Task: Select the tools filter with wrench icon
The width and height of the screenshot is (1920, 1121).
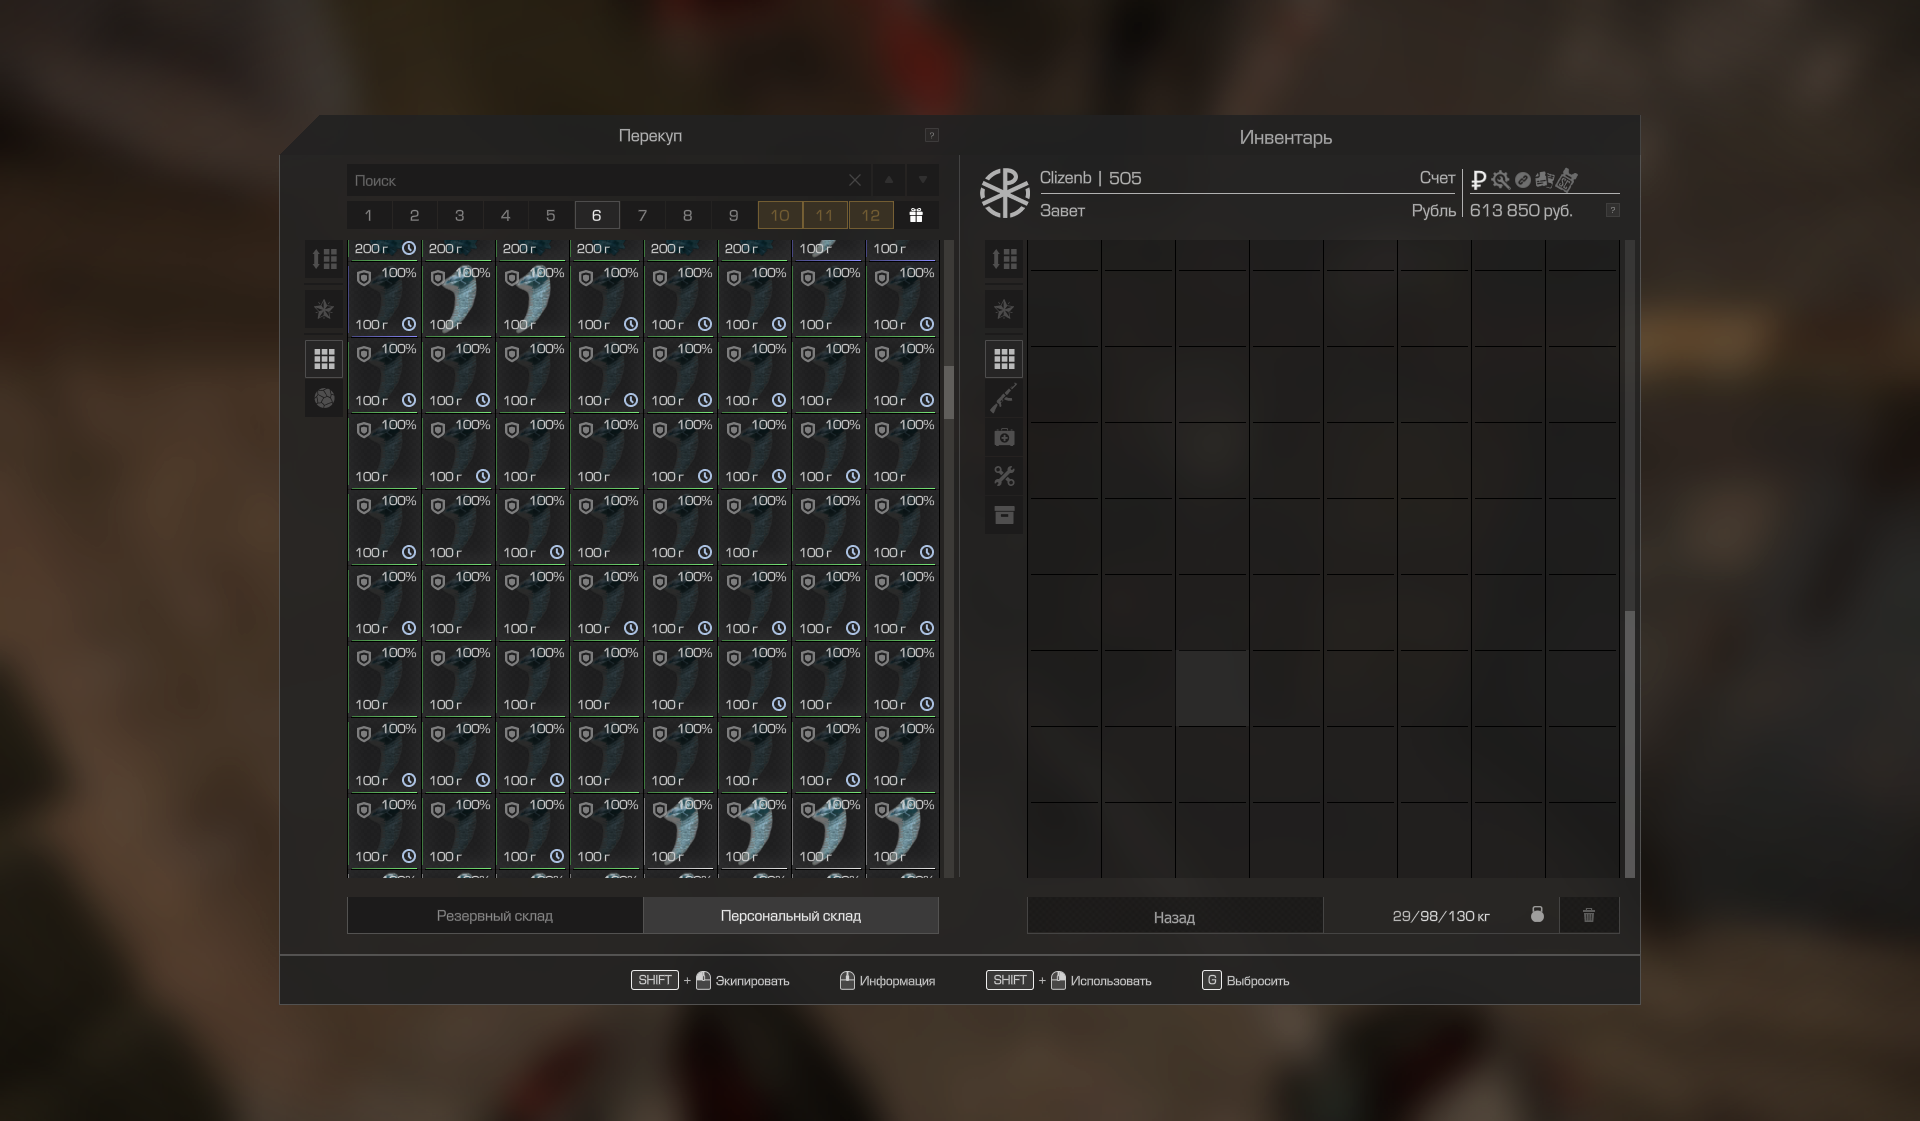Action: (x=1004, y=476)
